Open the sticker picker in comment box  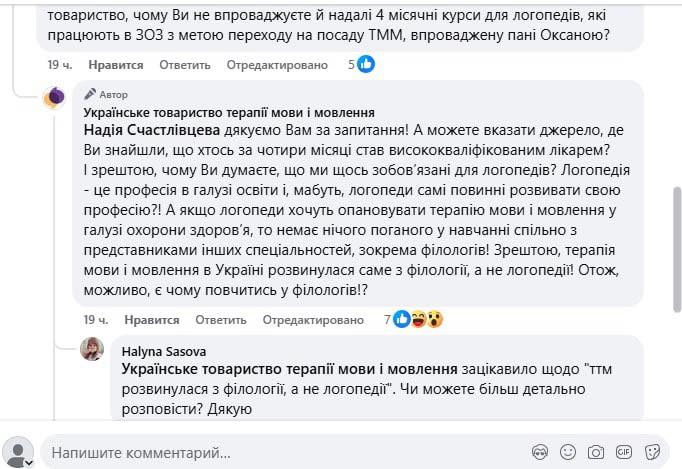654,452
